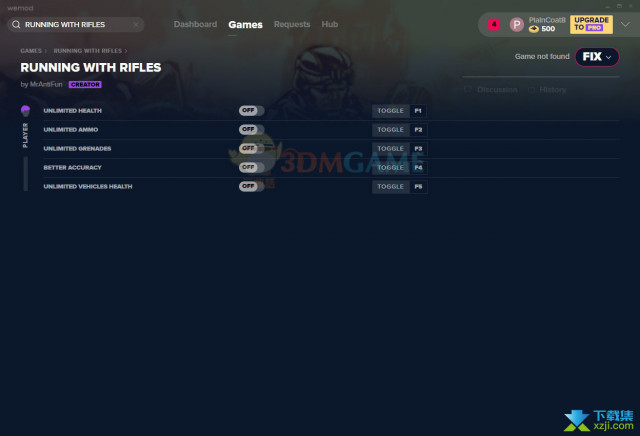
Task: Click the F5 hotkey box
Action: tap(418, 187)
